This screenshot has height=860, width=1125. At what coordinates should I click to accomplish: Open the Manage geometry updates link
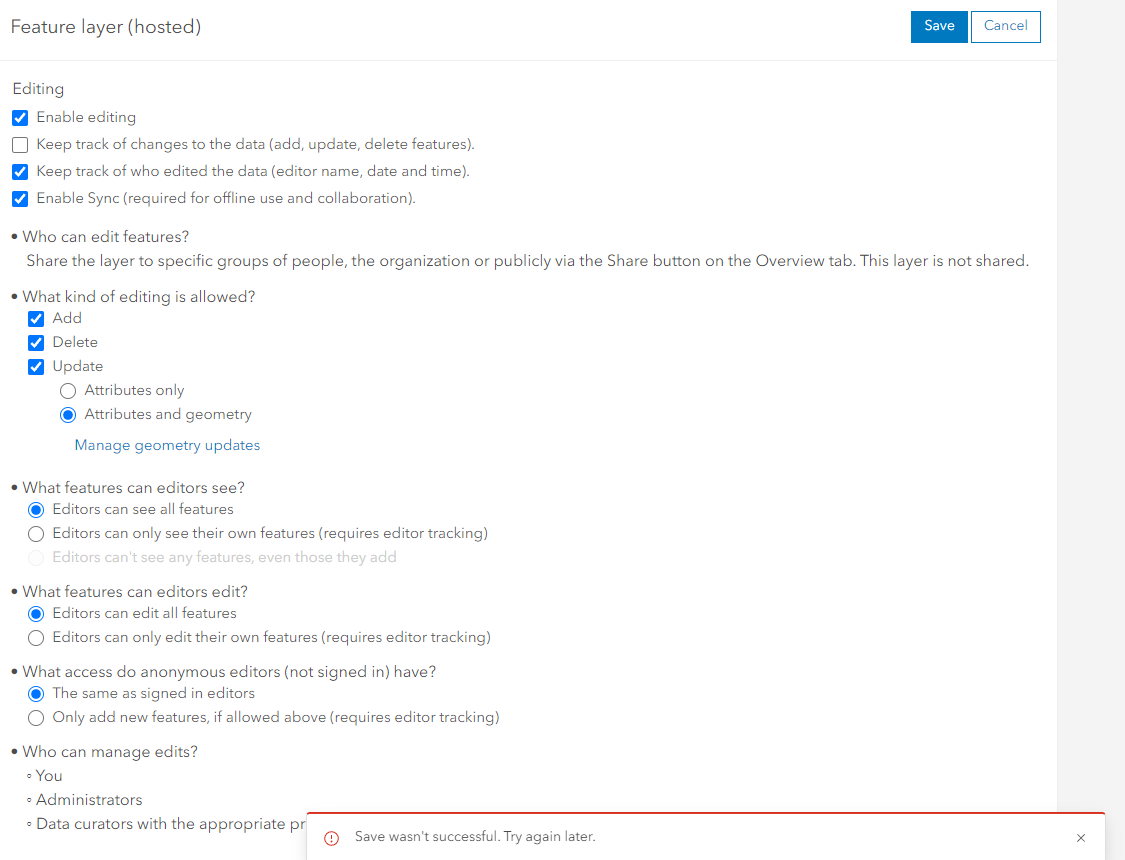(x=167, y=446)
